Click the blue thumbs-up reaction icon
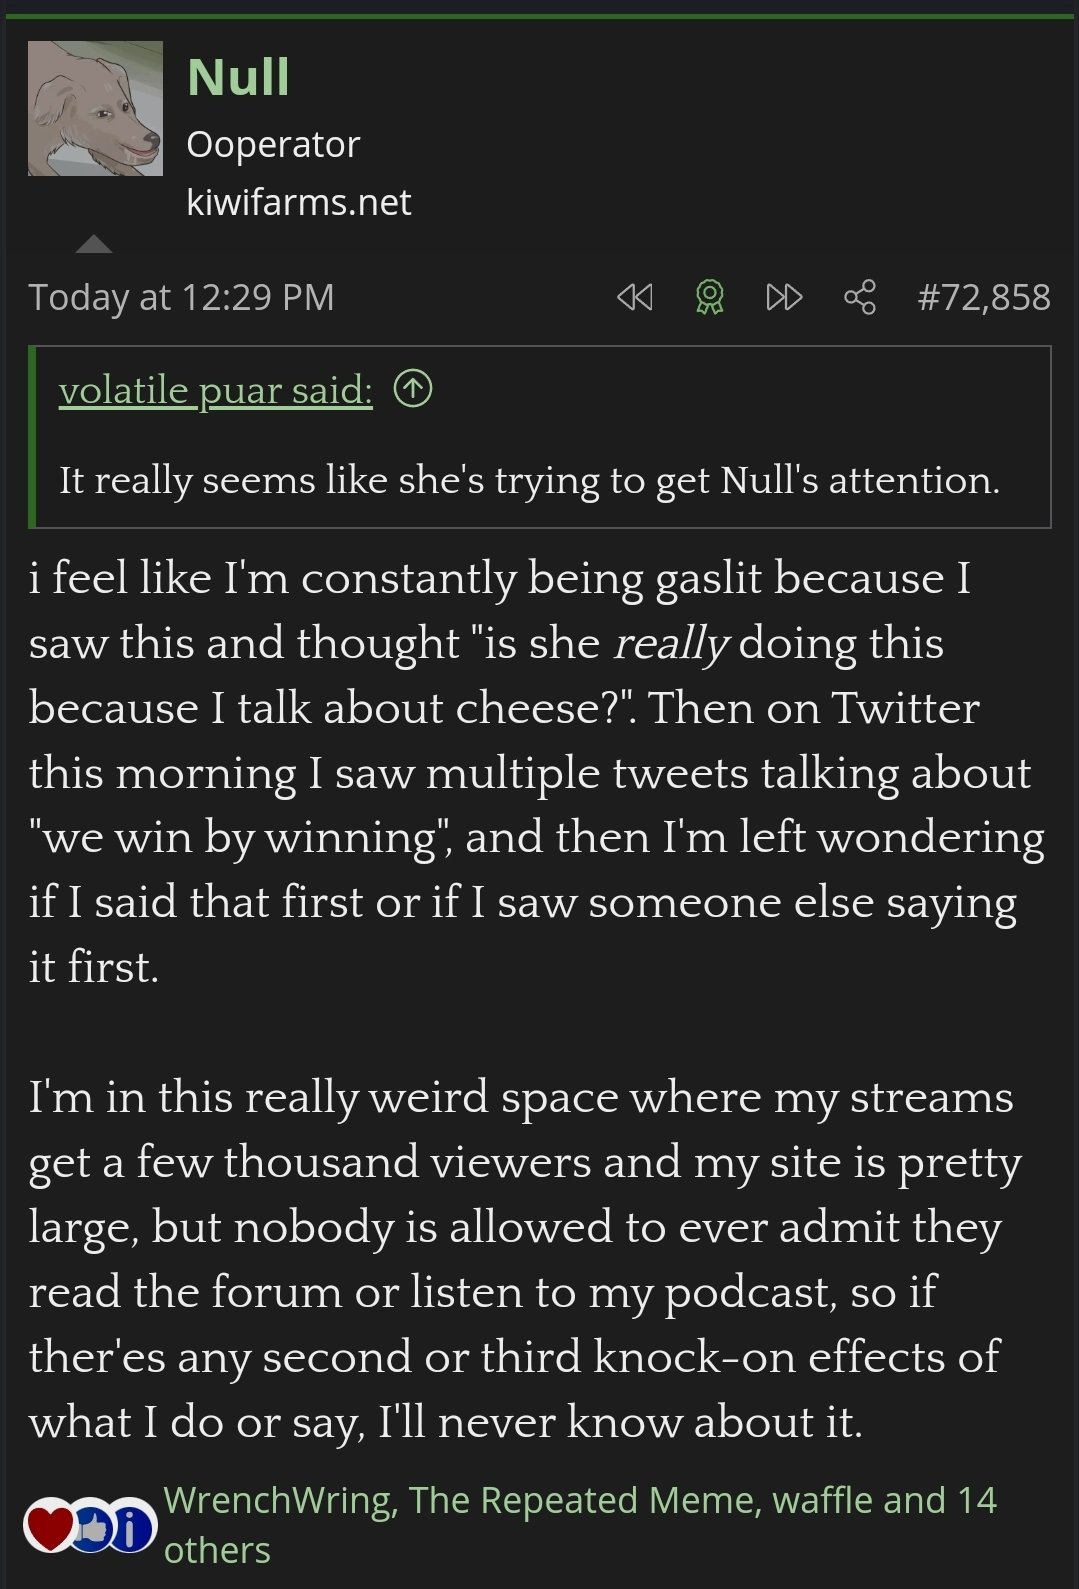 [93, 1526]
